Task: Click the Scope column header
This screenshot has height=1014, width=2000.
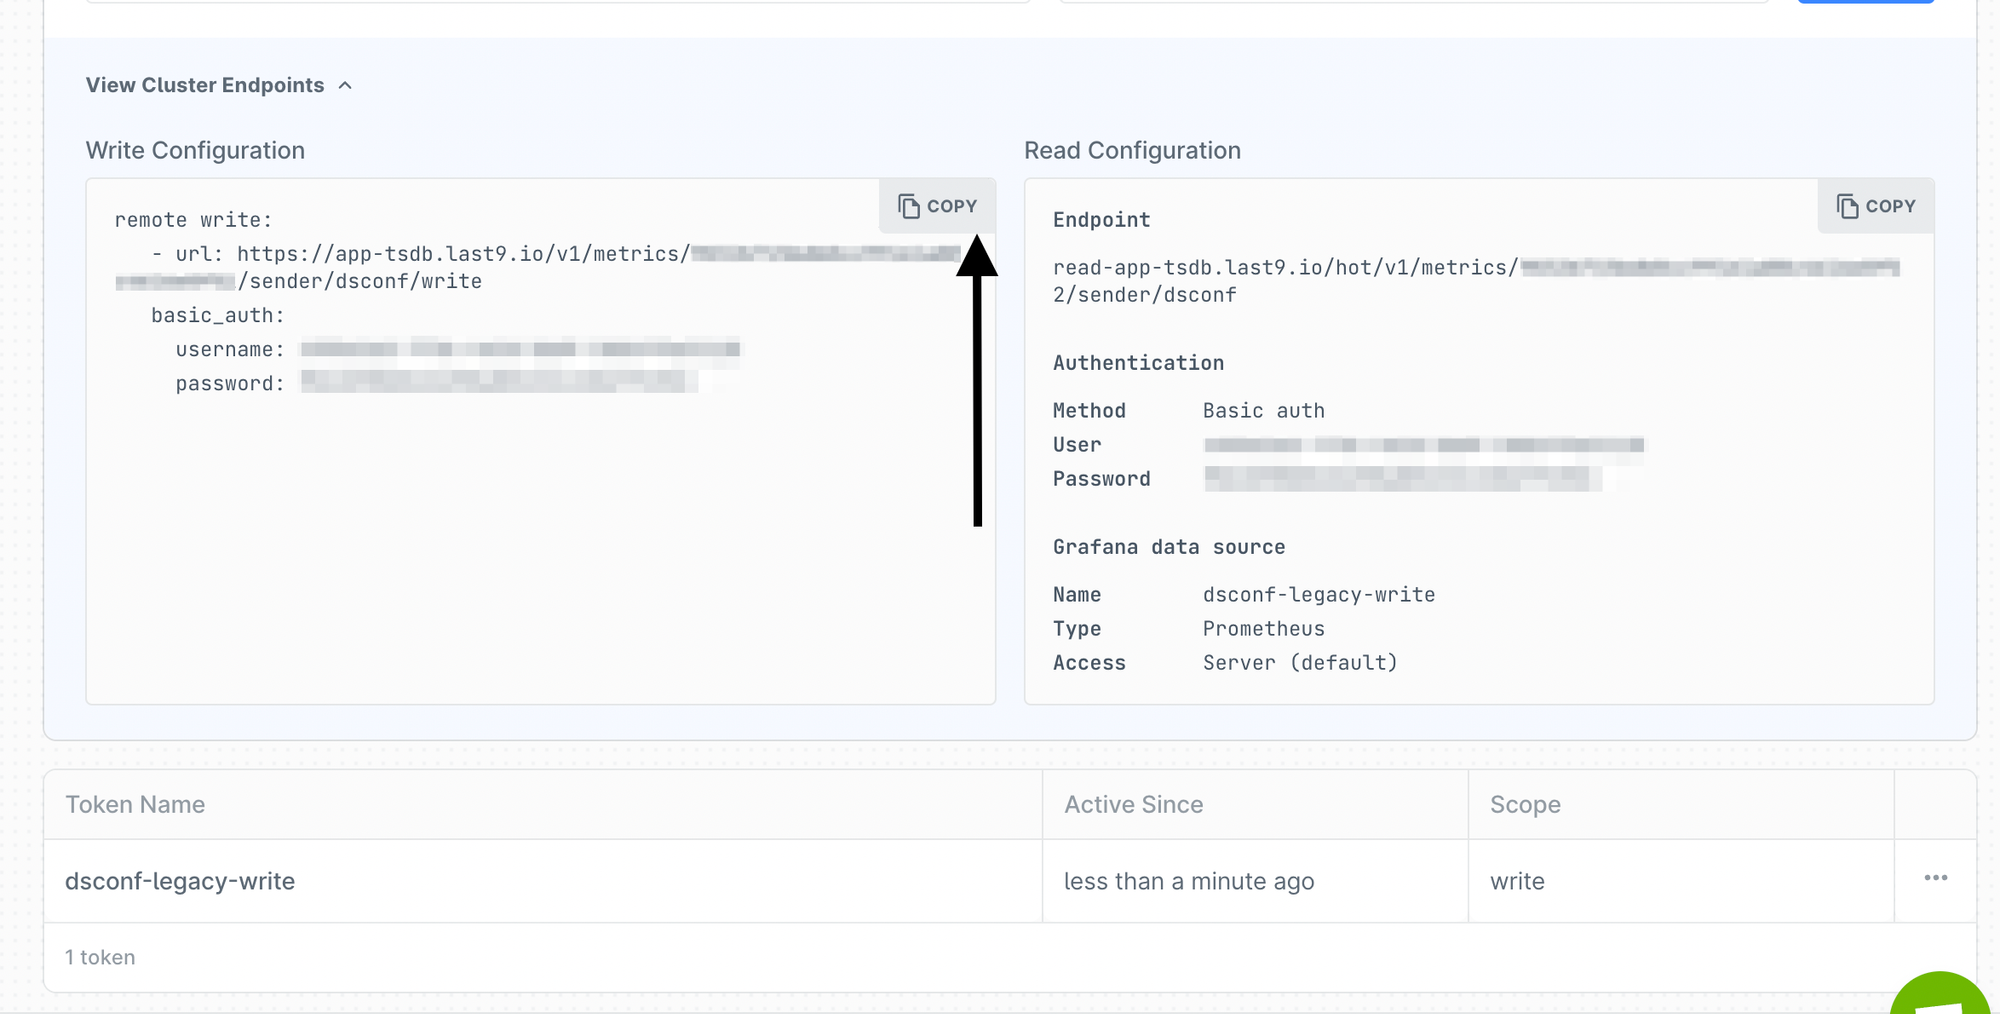Action: (x=1525, y=804)
